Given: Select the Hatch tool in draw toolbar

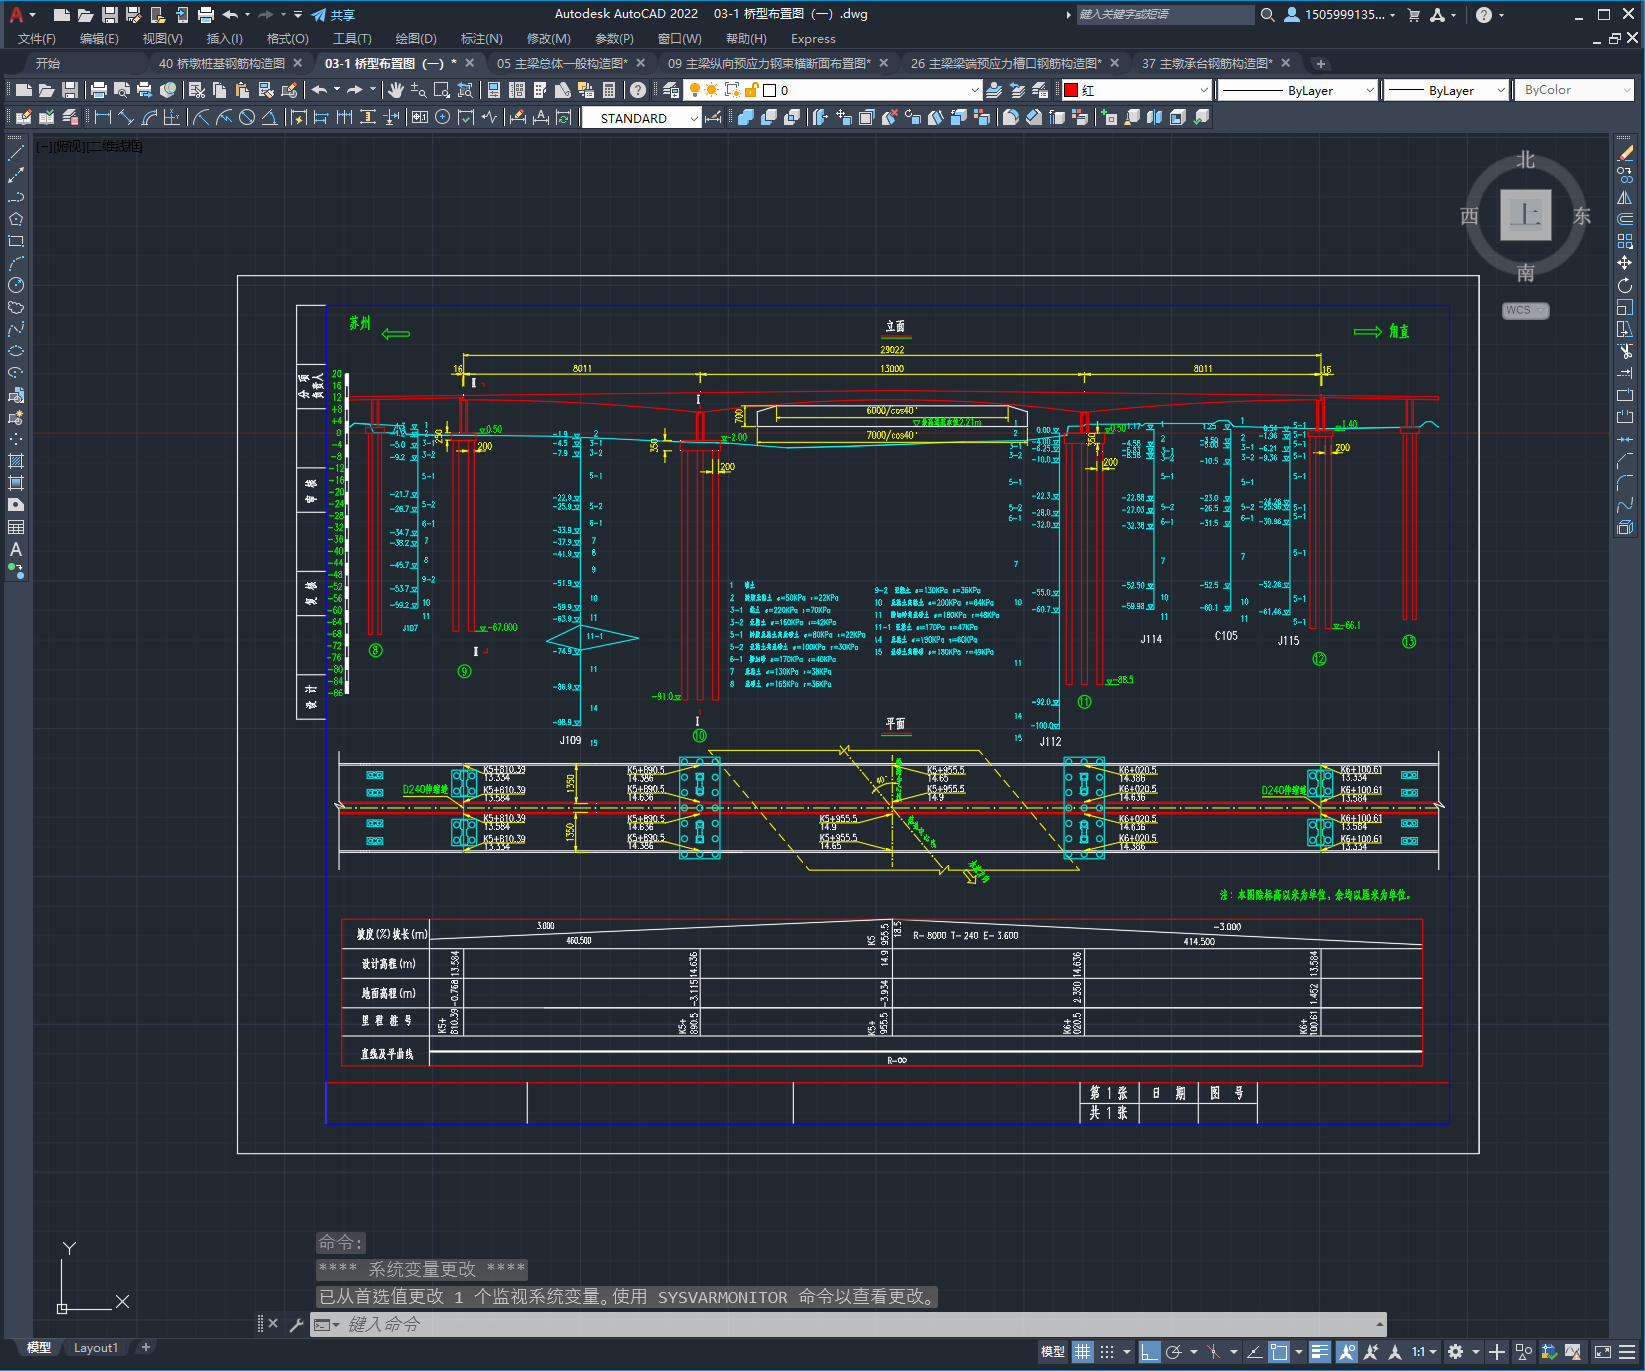Looking at the screenshot, I should [x=16, y=461].
